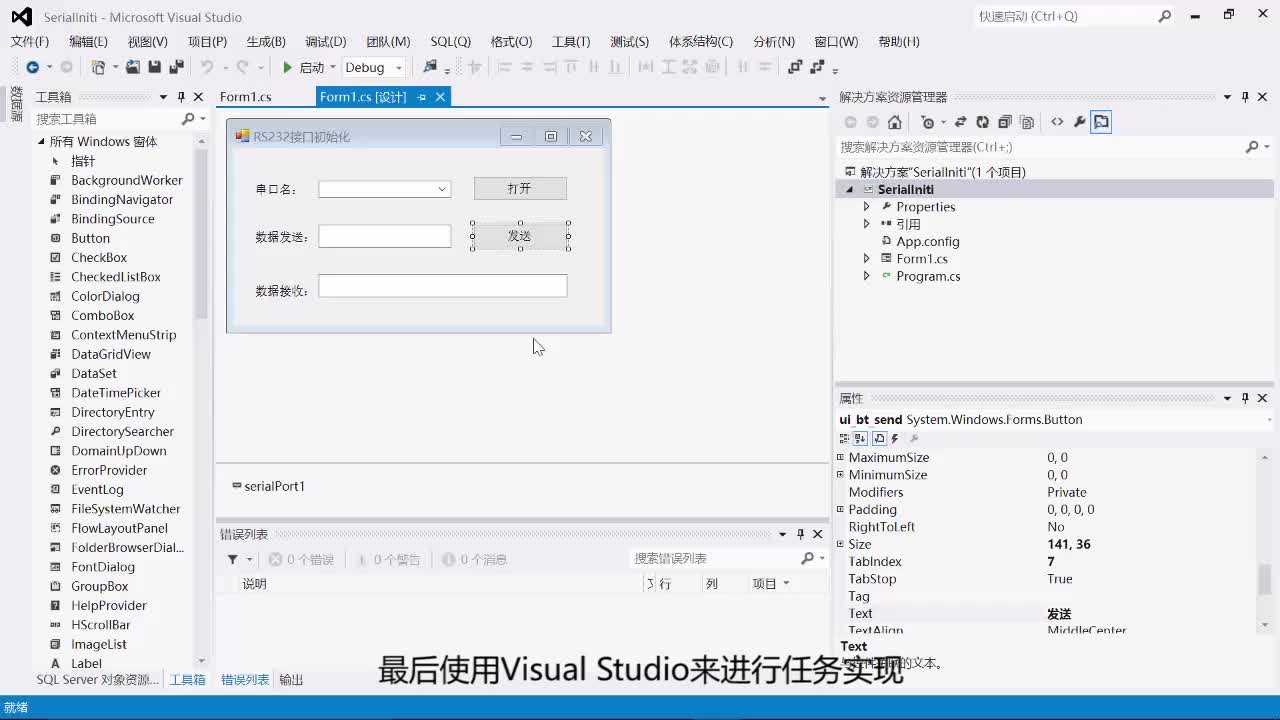Click the filter funnel icon in error list
Image resolution: width=1280 pixels, height=720 pixels.
coord(233,559)
